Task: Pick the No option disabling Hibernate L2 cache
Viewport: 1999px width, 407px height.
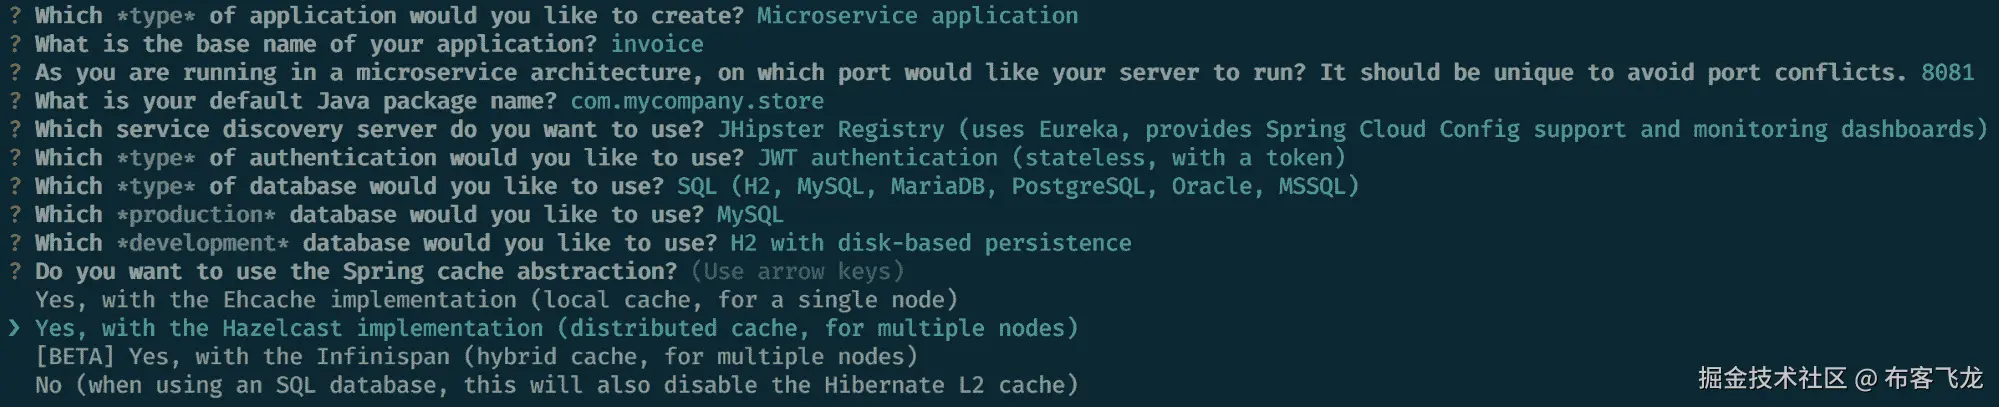Action: click(x=556, y=386)
